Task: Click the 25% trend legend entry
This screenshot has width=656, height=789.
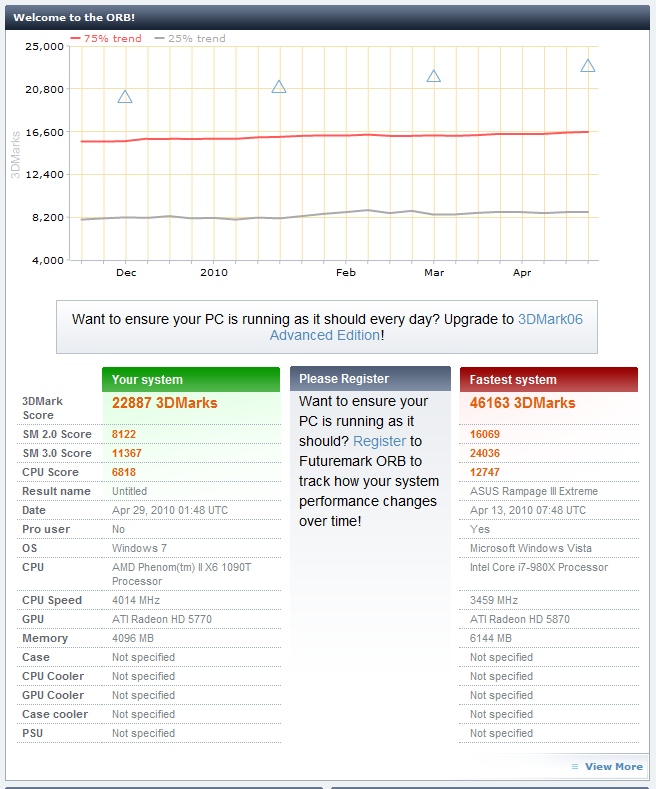Action: pyautogui.click(x=190, y=38)
